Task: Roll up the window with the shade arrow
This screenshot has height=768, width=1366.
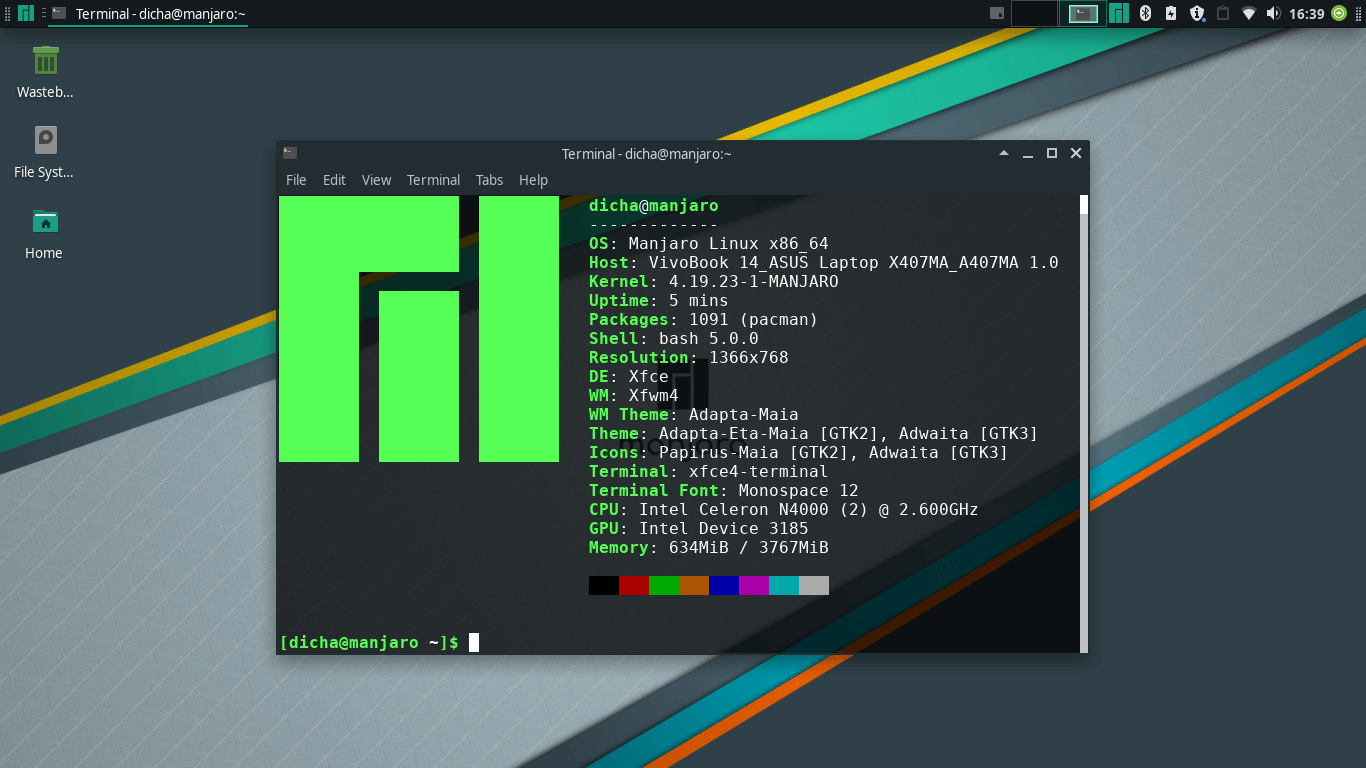Action: point(1003,153)
